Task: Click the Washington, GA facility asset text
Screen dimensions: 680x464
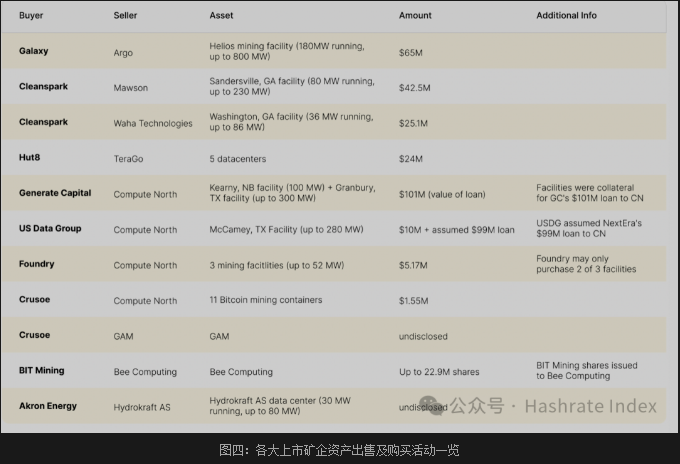Action: (x=291, y=122)
